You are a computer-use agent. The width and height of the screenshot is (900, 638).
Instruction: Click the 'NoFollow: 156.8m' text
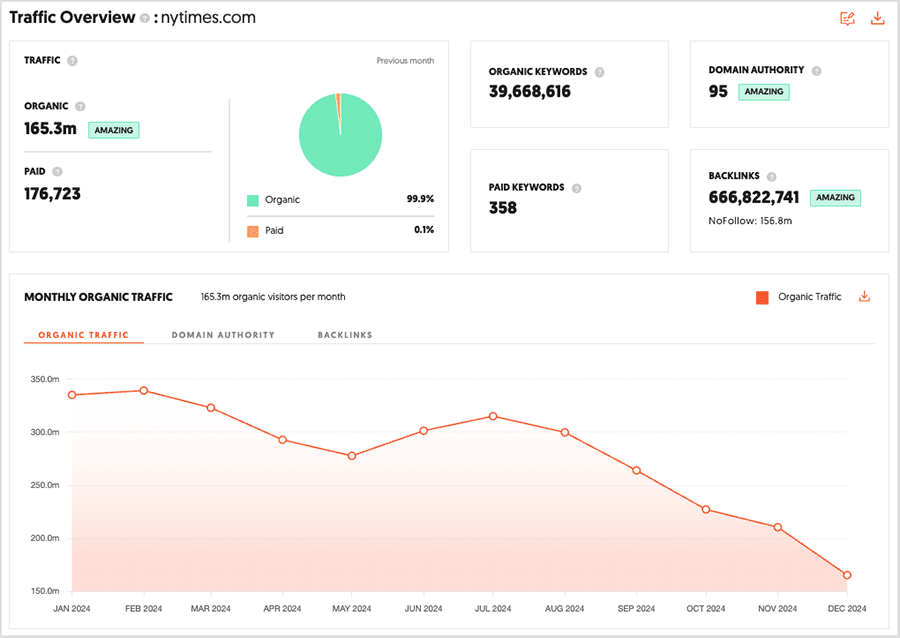750,221
